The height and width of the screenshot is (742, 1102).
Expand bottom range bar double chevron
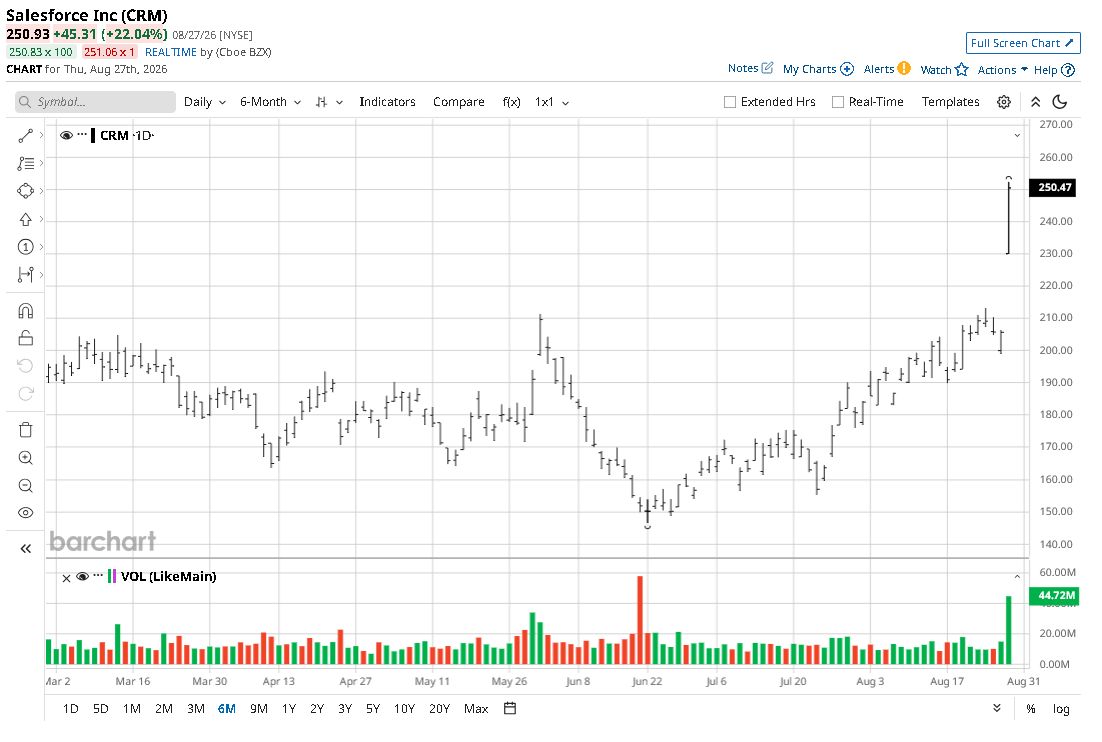click(997, 708)
